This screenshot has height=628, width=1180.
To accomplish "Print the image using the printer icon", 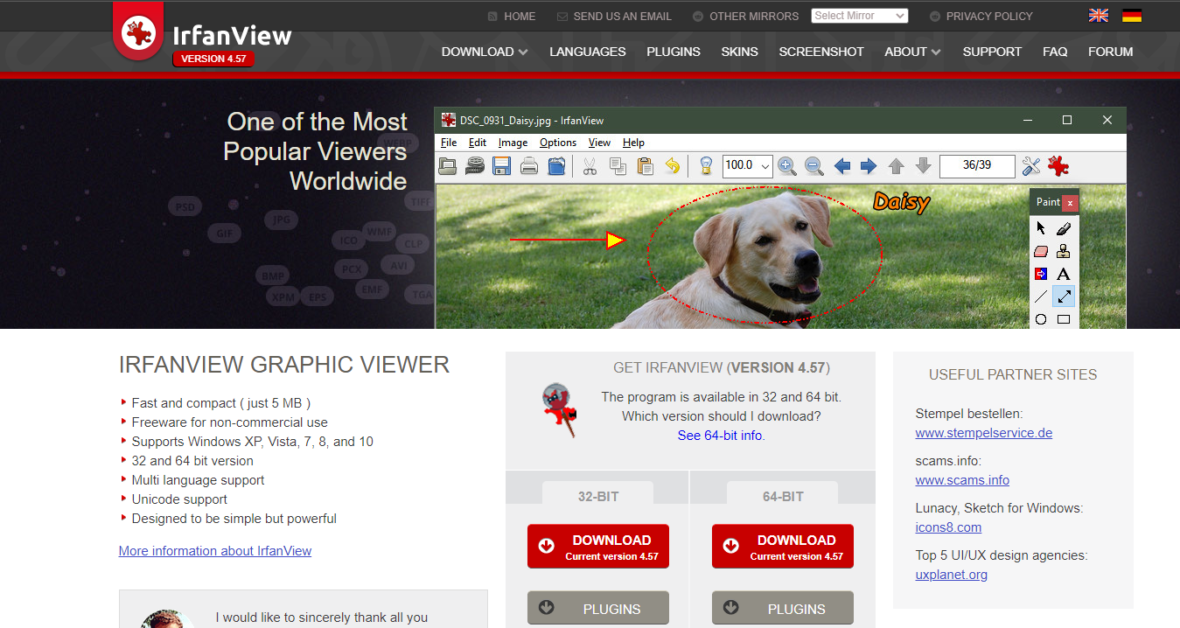I will pos(528,166).
